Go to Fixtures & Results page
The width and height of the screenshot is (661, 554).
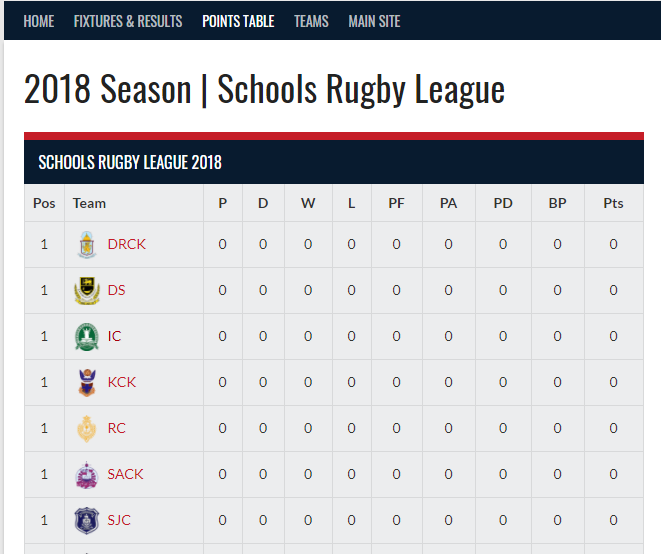click(x=128, y=21)
